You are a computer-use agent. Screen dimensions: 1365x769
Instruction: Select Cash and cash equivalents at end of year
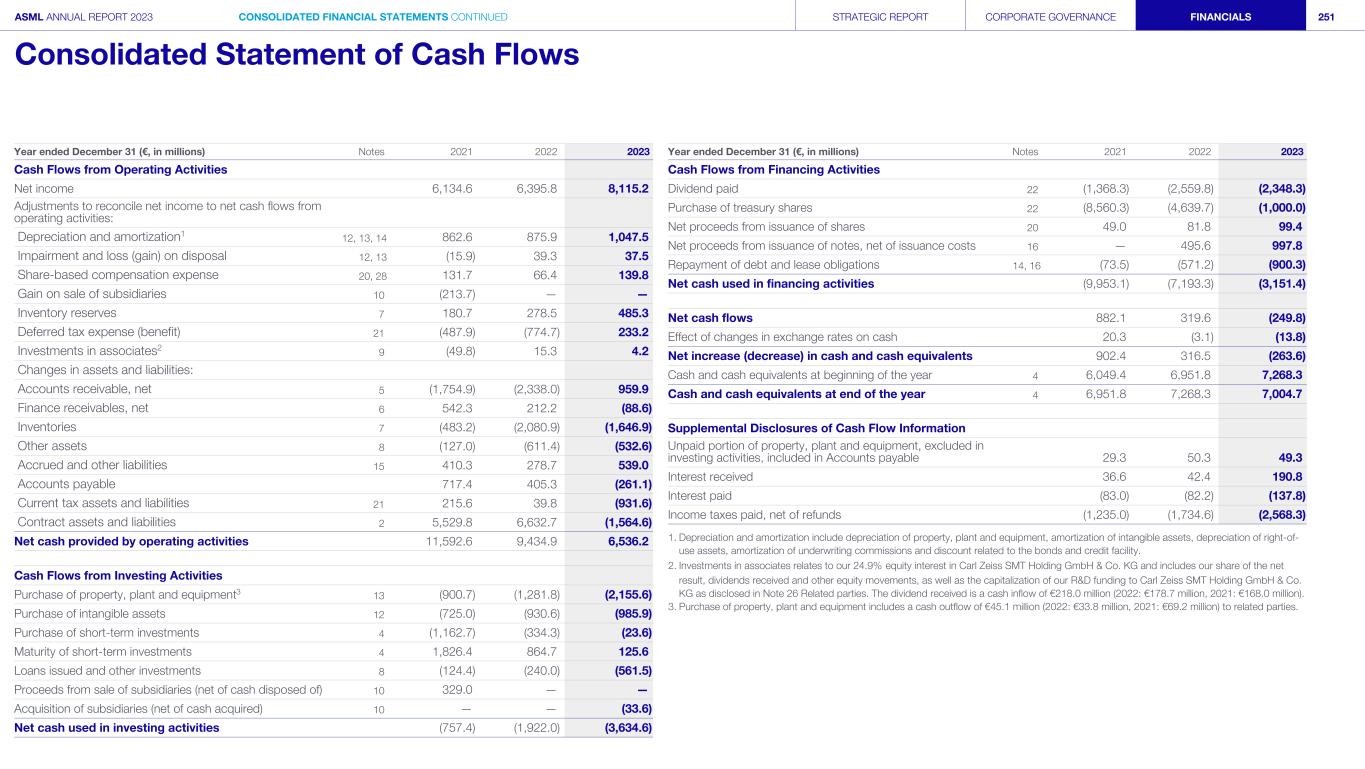point(796,394)
